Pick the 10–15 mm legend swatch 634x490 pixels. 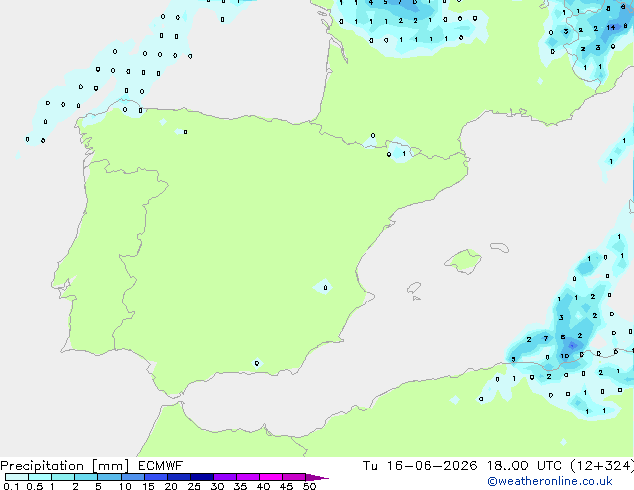pyautogui.click(x=132, y=477)
